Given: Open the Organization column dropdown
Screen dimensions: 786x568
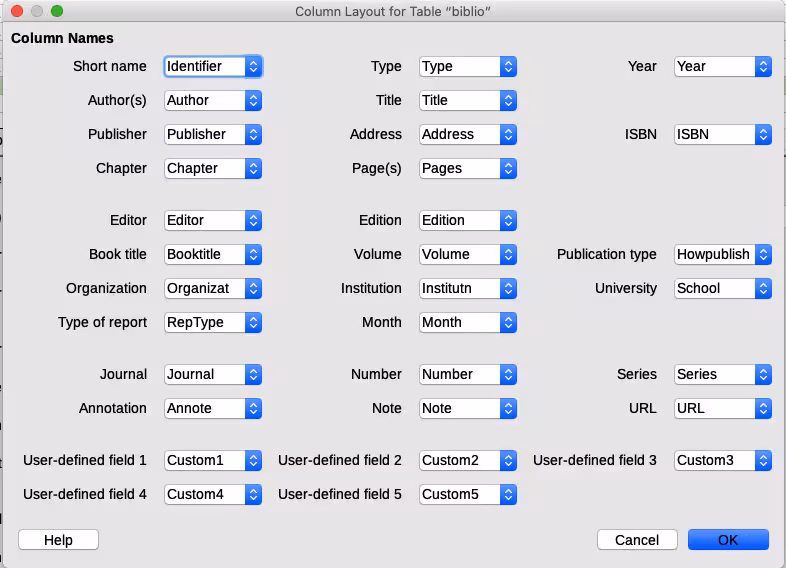Looking at the screenshot, I should click(x=213, y=289).
